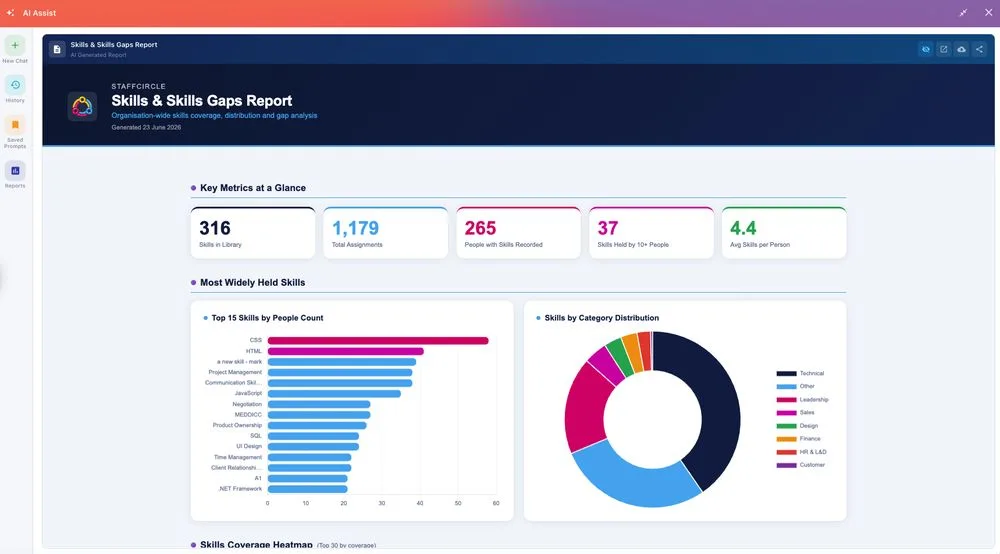
Task: Click the Key Metrics at a Glance heading
Action: [253, 188]
